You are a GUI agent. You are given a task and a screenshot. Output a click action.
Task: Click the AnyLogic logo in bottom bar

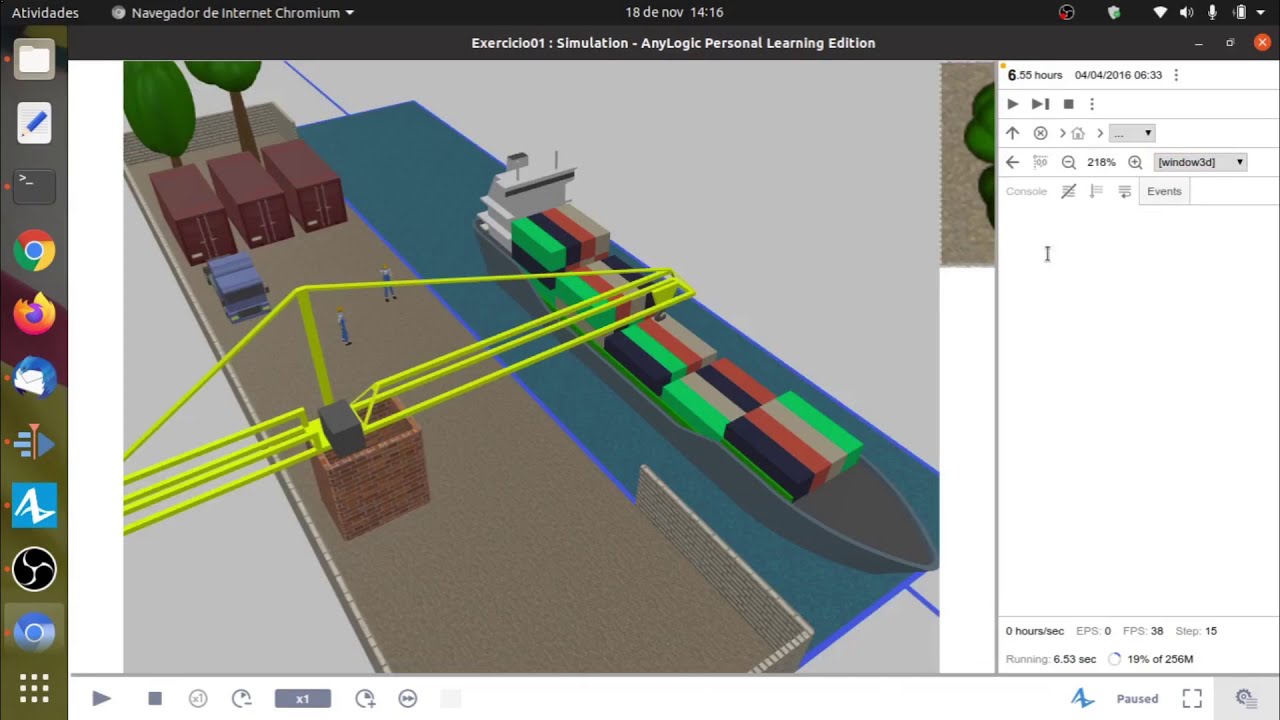1083,698
